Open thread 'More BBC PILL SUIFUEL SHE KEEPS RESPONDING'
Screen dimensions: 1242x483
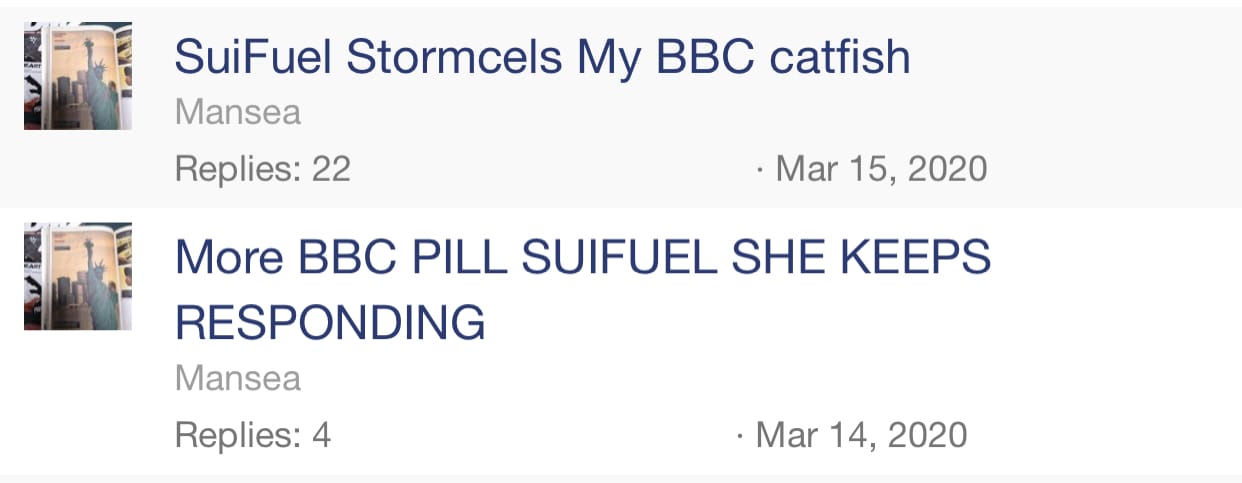582,290
